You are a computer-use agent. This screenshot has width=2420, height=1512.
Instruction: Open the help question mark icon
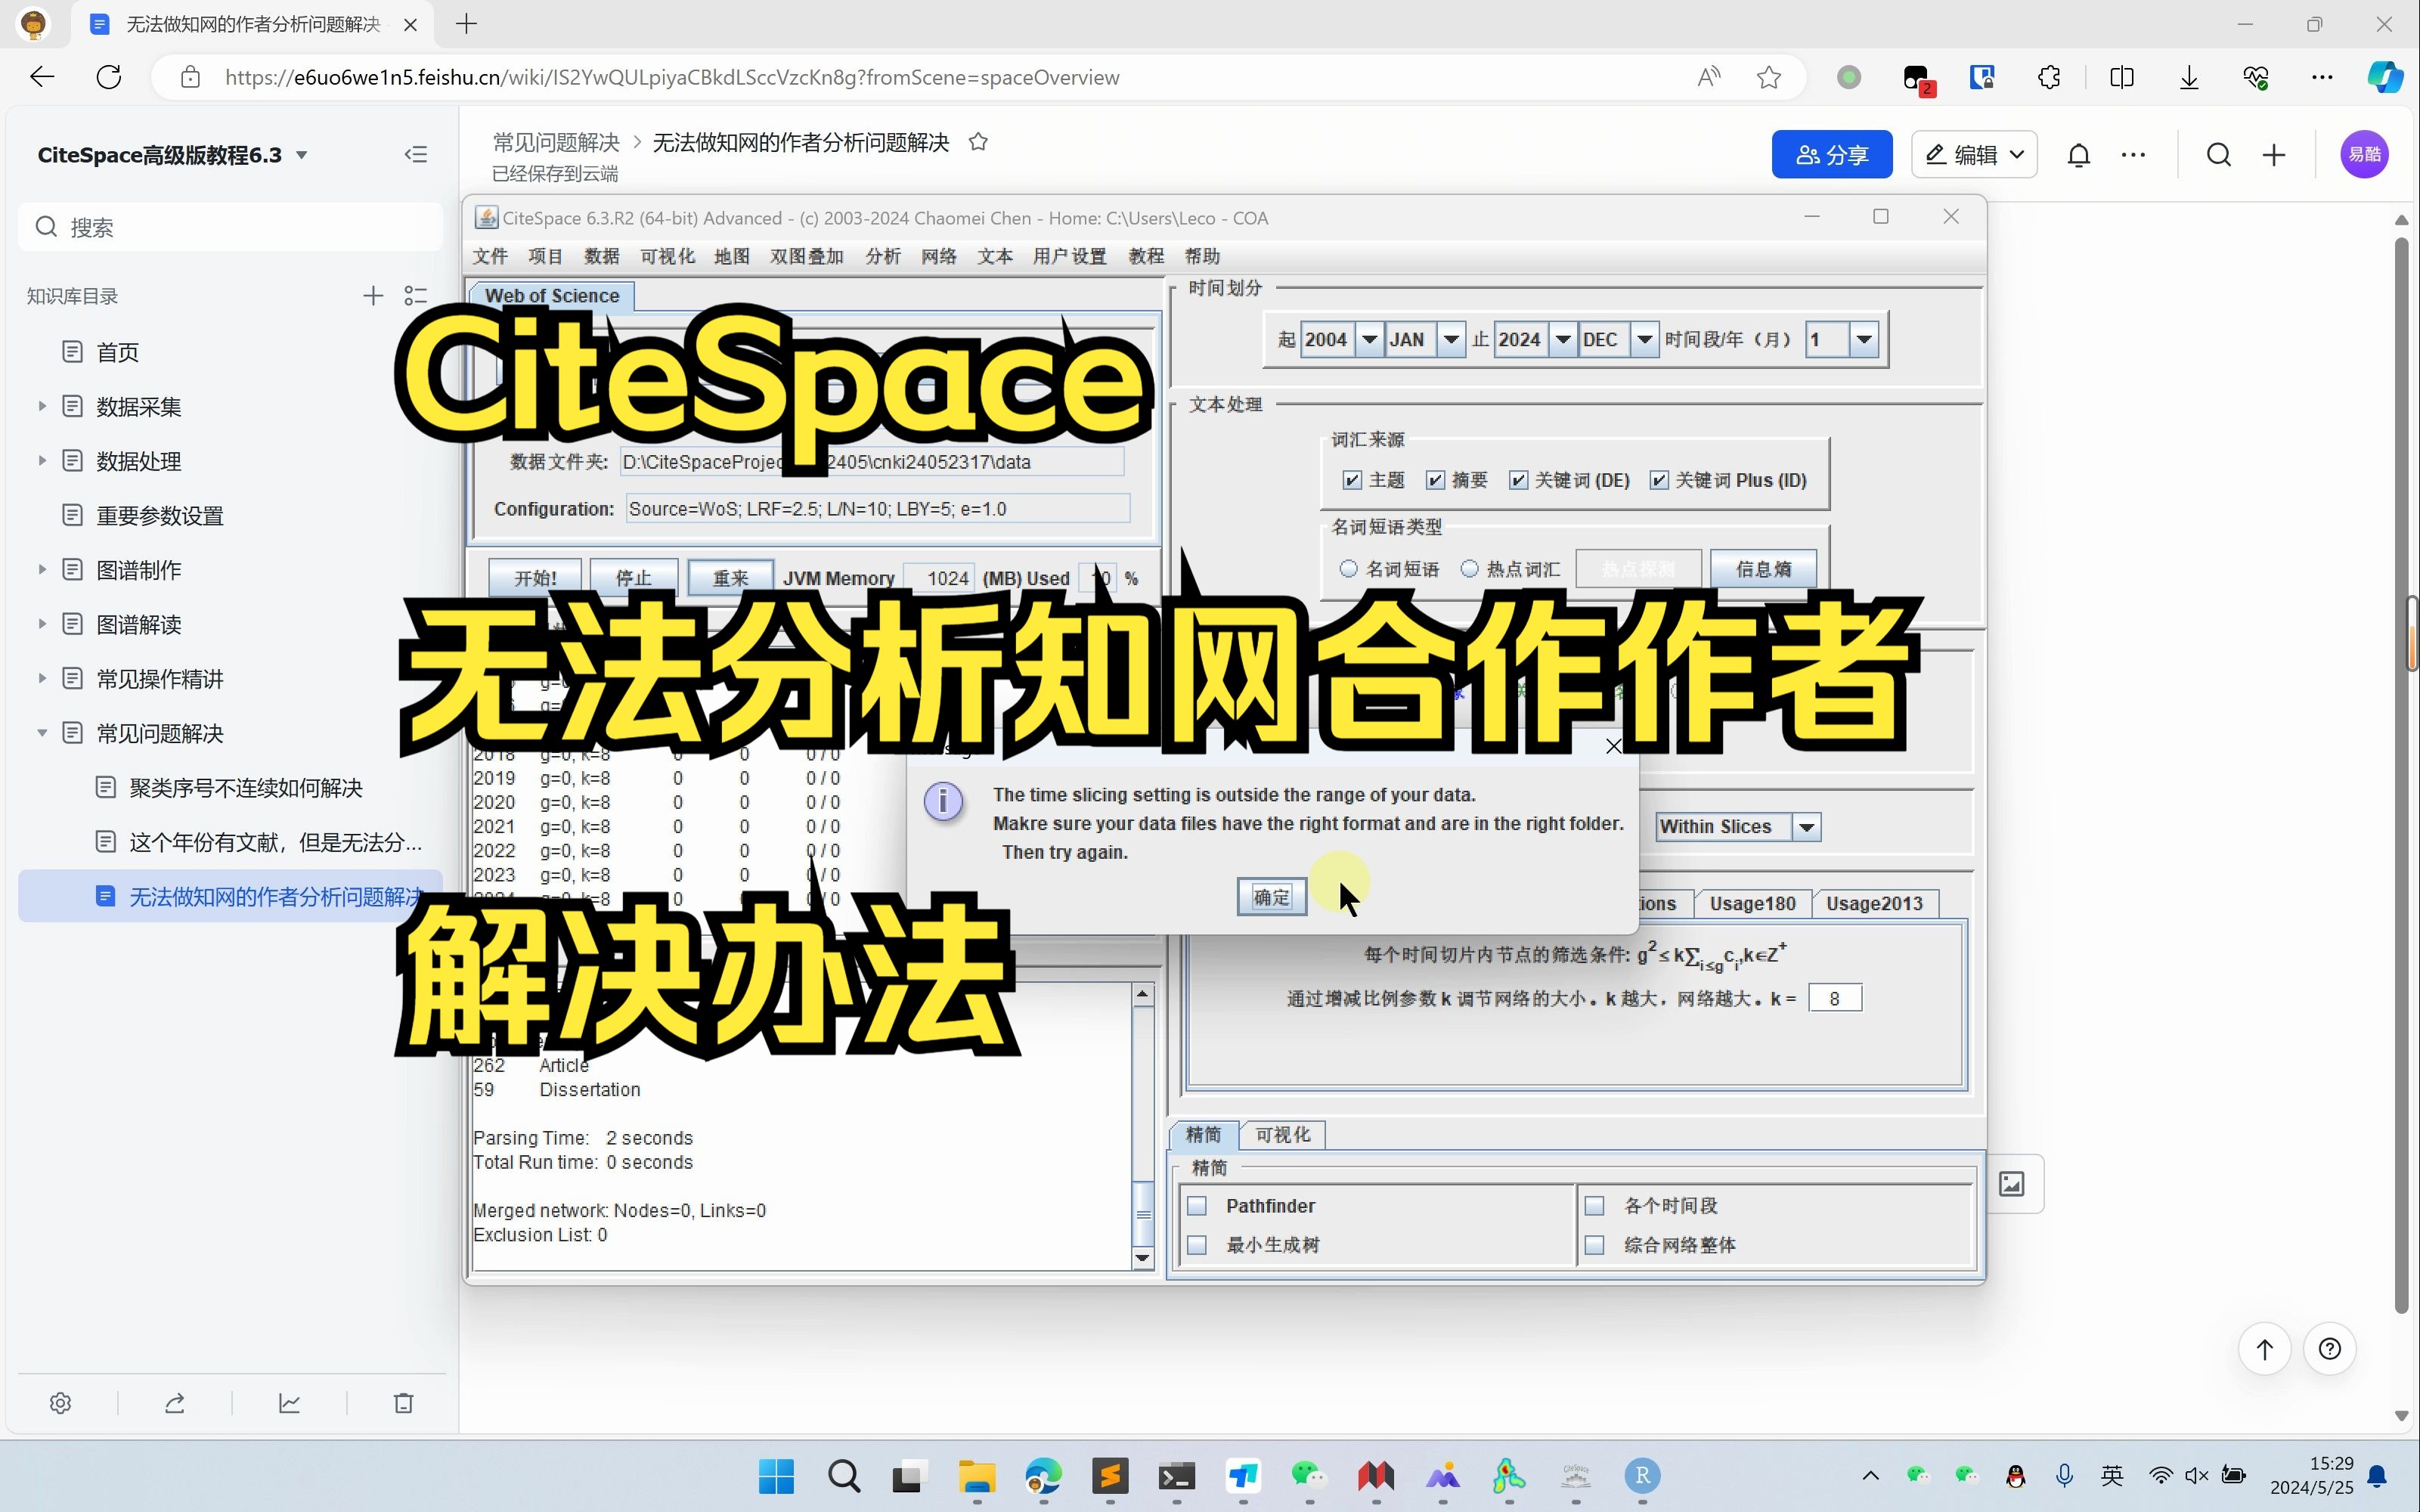tap(2330, 1349)
